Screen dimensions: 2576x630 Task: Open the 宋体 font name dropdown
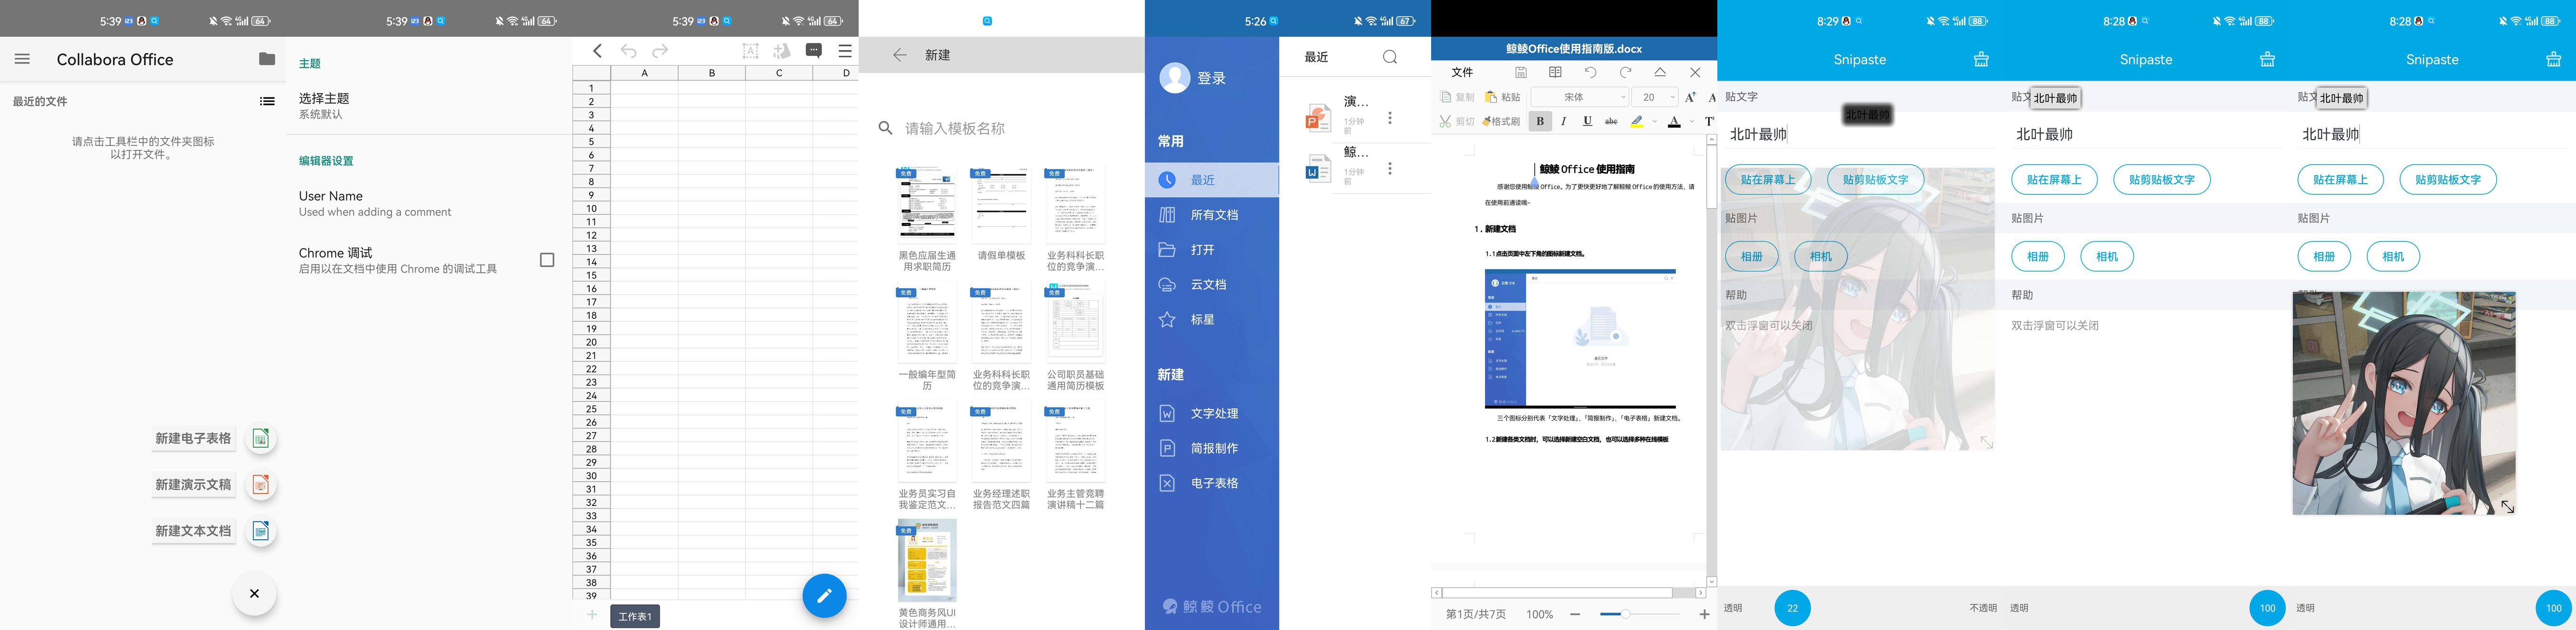click(1580, 97)
